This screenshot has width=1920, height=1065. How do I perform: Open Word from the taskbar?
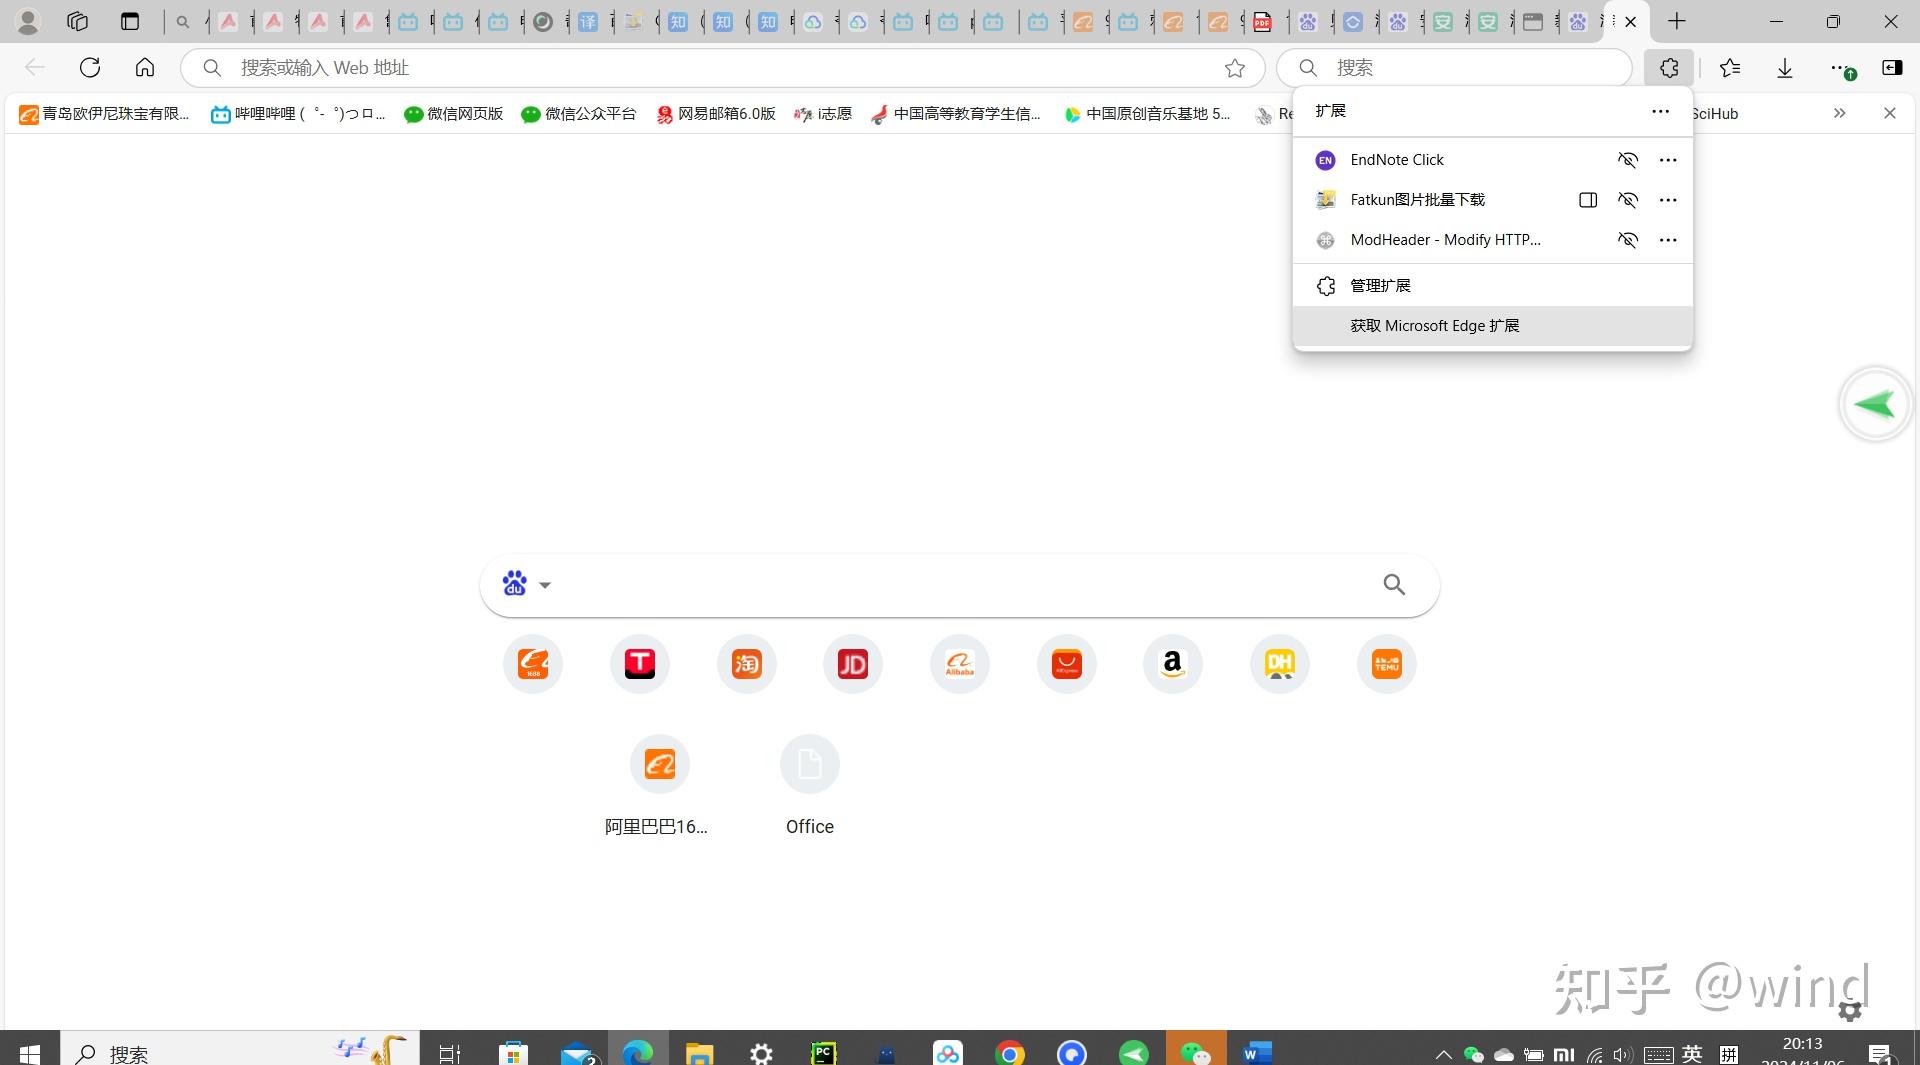1257,1053
